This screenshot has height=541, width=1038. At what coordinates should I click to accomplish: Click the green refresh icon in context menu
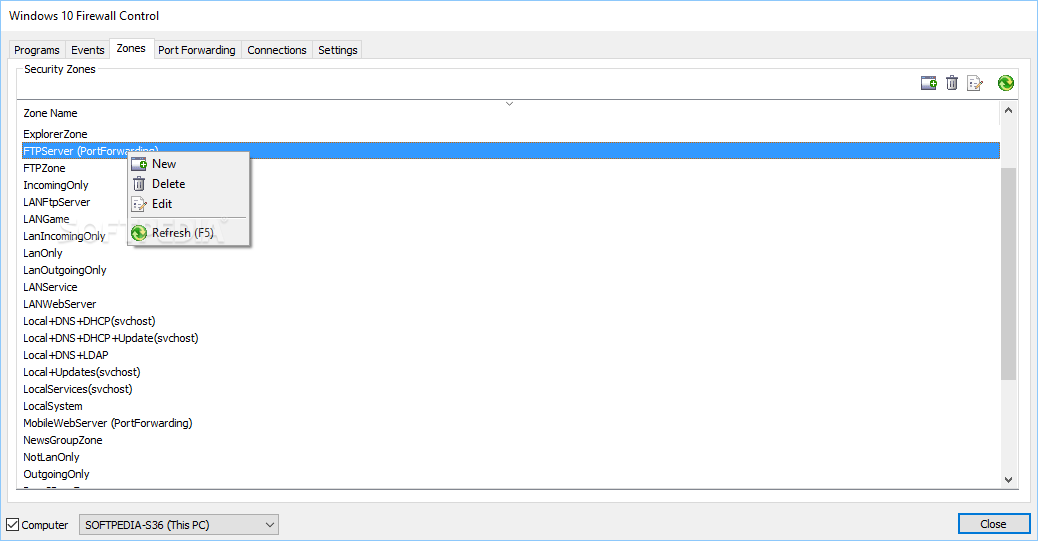click(x=139, y=233)
